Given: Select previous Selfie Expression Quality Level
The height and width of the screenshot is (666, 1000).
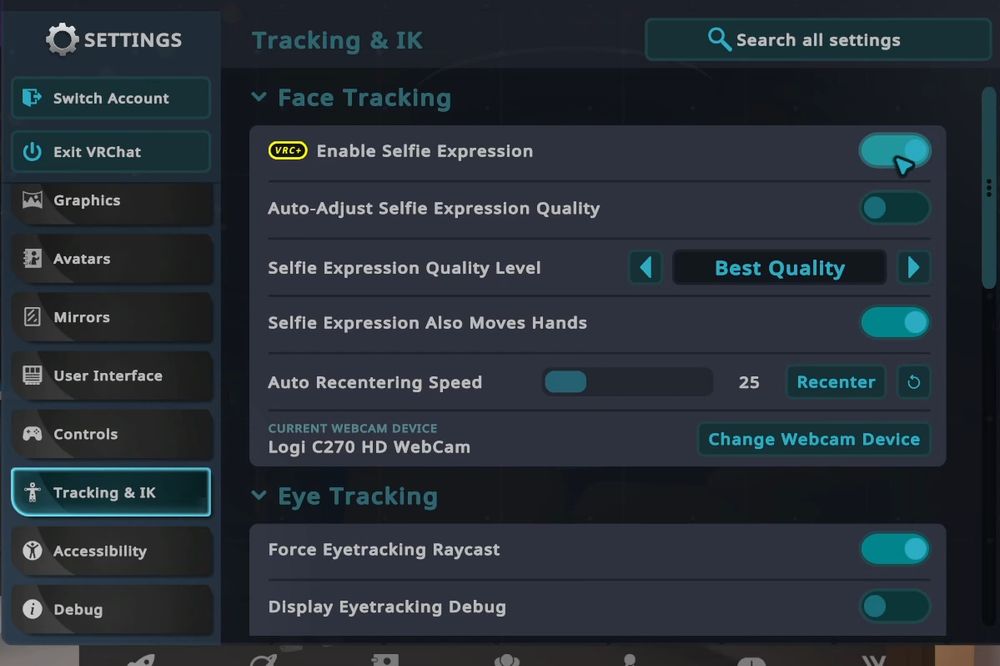Looking at the screenshot, I should 645,267.
